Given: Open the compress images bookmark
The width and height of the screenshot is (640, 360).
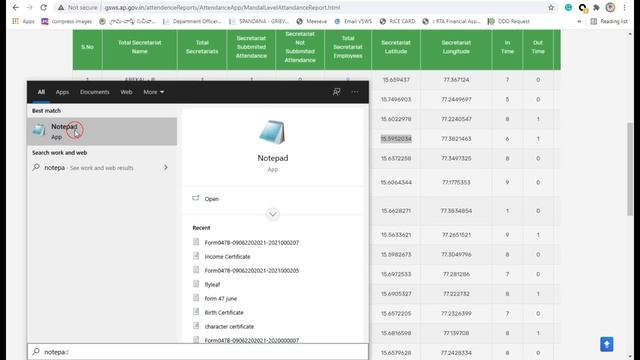Looking at the screenshot, I should pyautogui.click(x=67, y=21).
